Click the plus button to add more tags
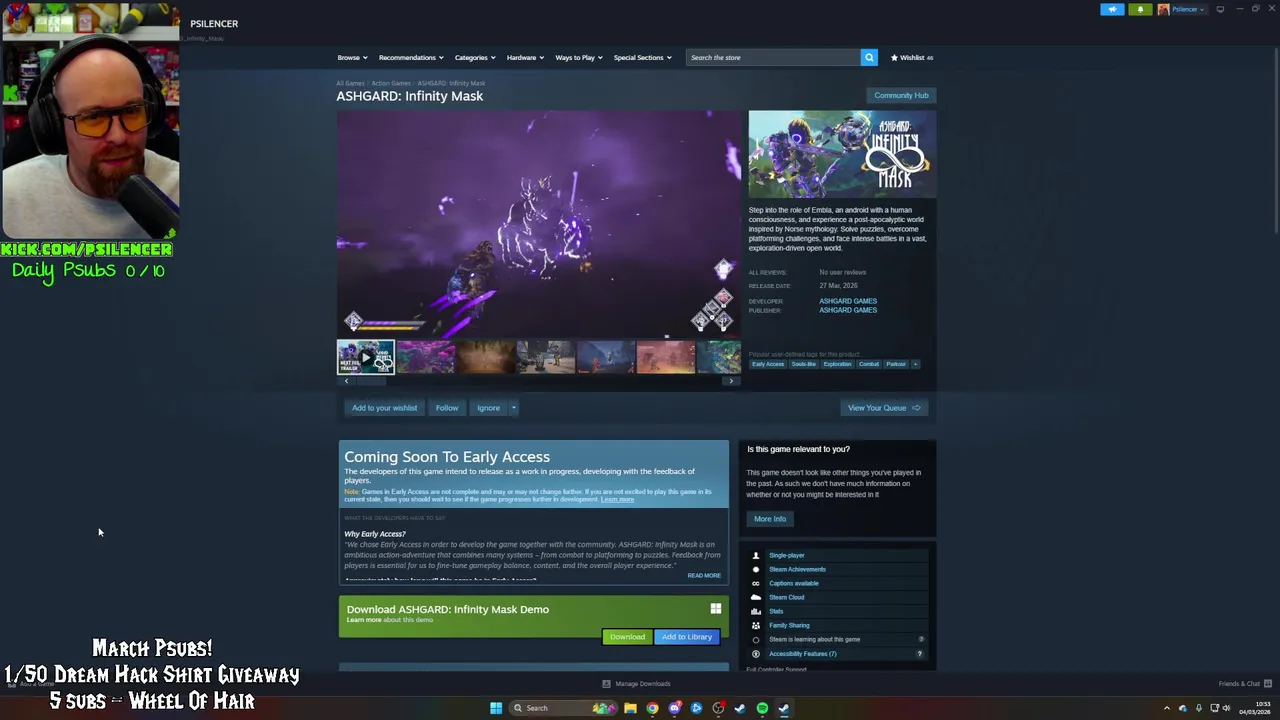The height and width of the screenshot is (720, 1280). [915, 364]
